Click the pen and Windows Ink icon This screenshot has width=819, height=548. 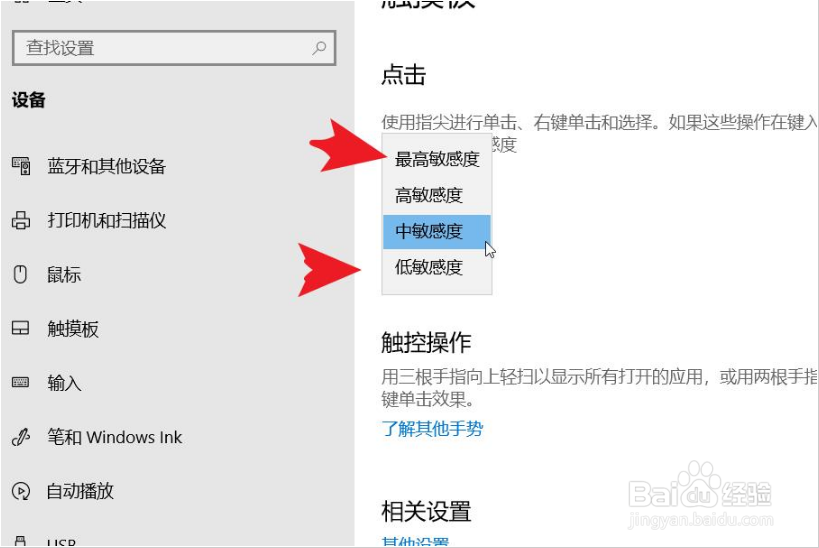point(20,437)
